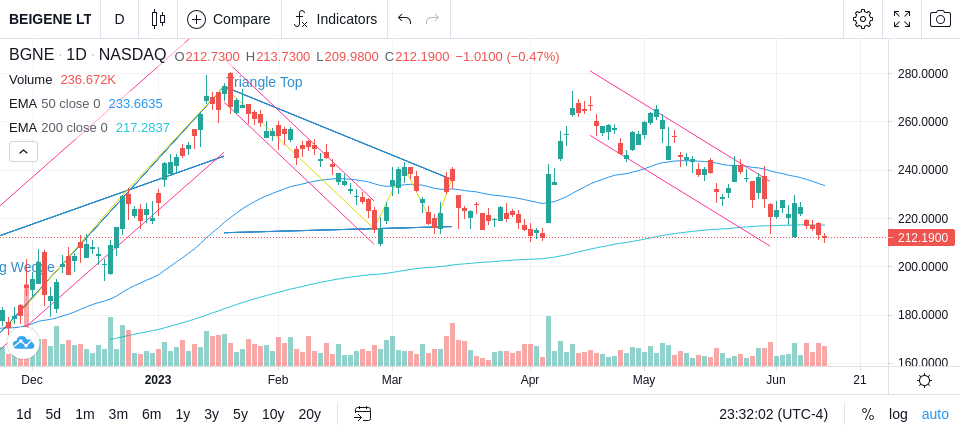
Task: Open time axis settings gear
Action: click(x=924, y=381)
